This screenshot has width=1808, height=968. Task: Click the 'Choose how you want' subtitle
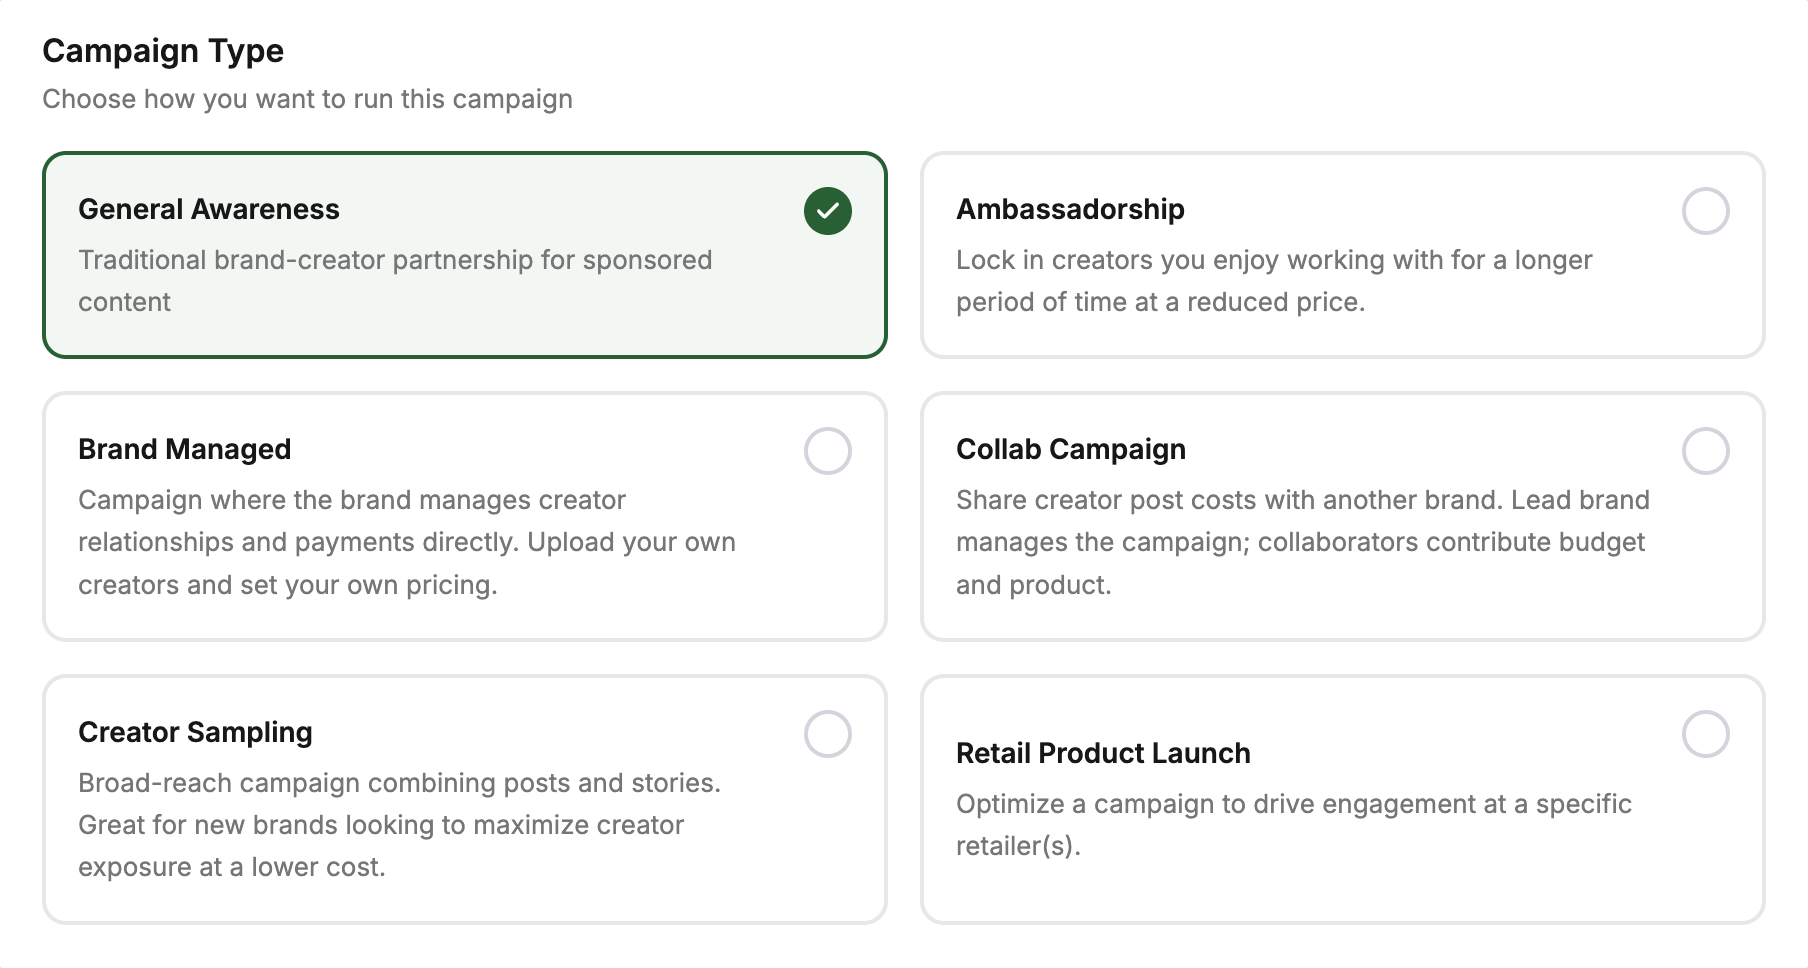click(x=307, y=99)
